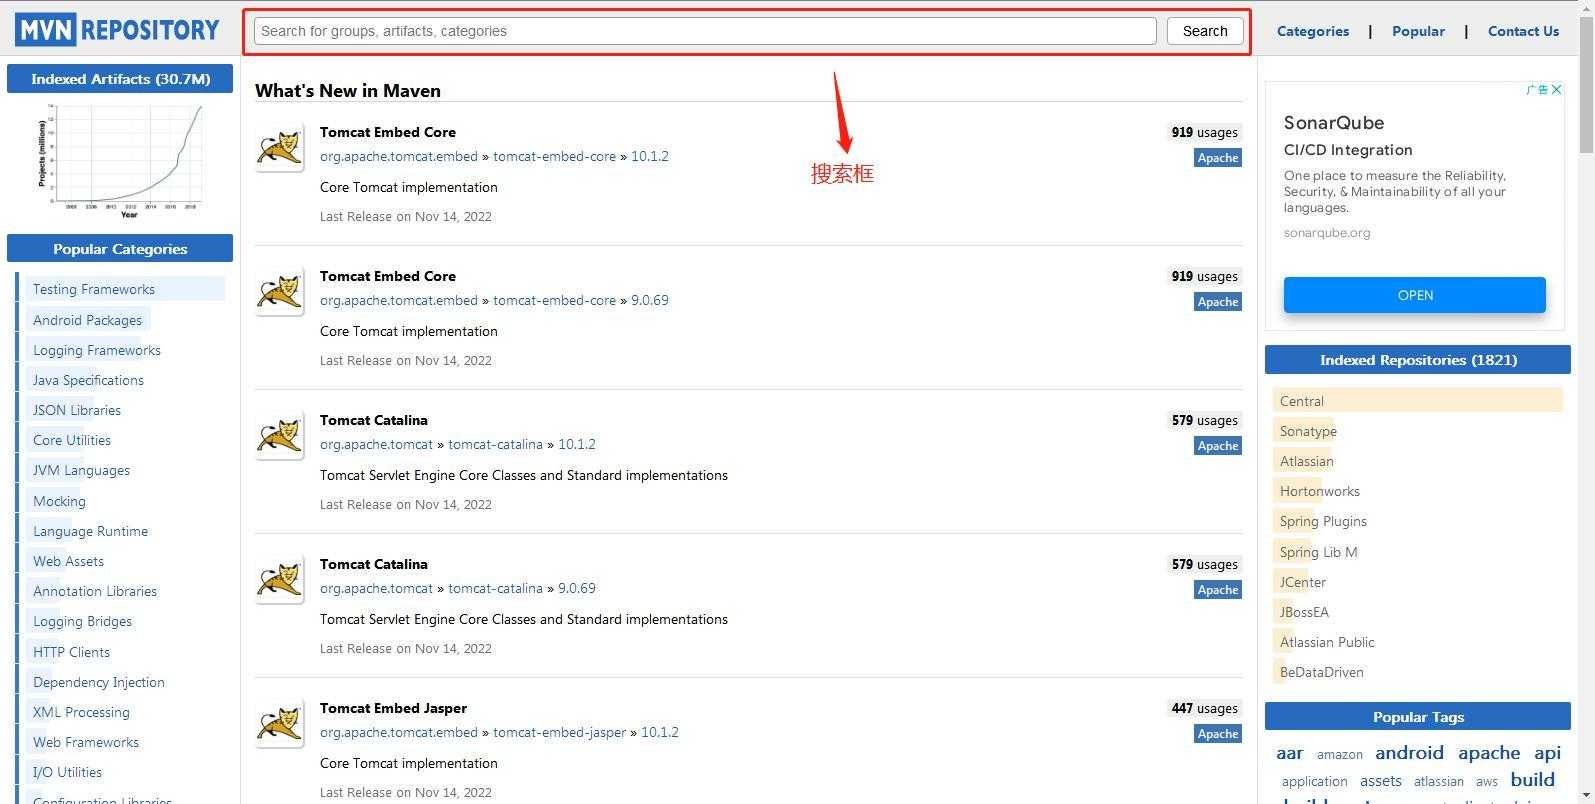This screenshot has width=1595, height=804.
Task: Click the Apache license badge on Tomcat Embed Jasper
Action: [1218, 734]
